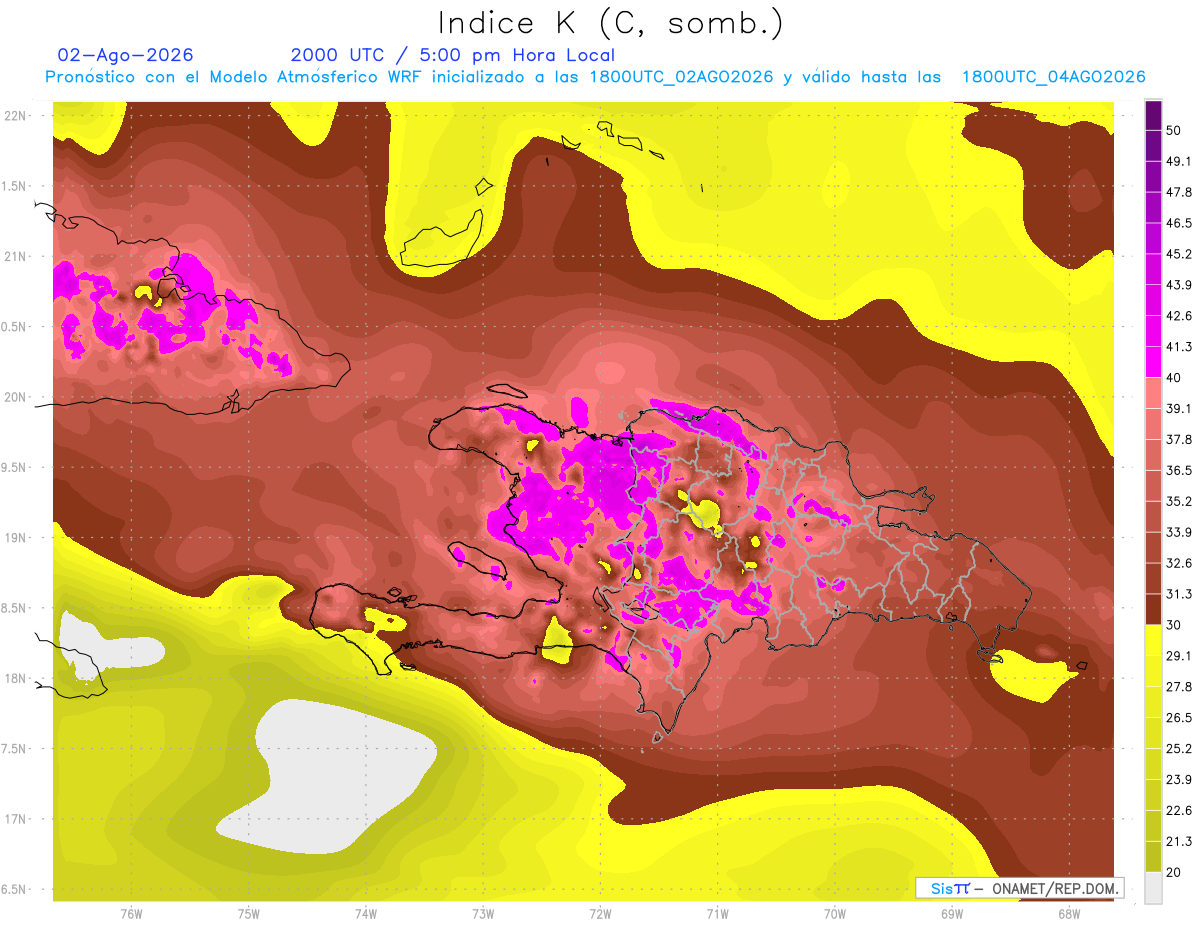
Task: Click legend value '22.6'
Action: tap(1181, 811)
